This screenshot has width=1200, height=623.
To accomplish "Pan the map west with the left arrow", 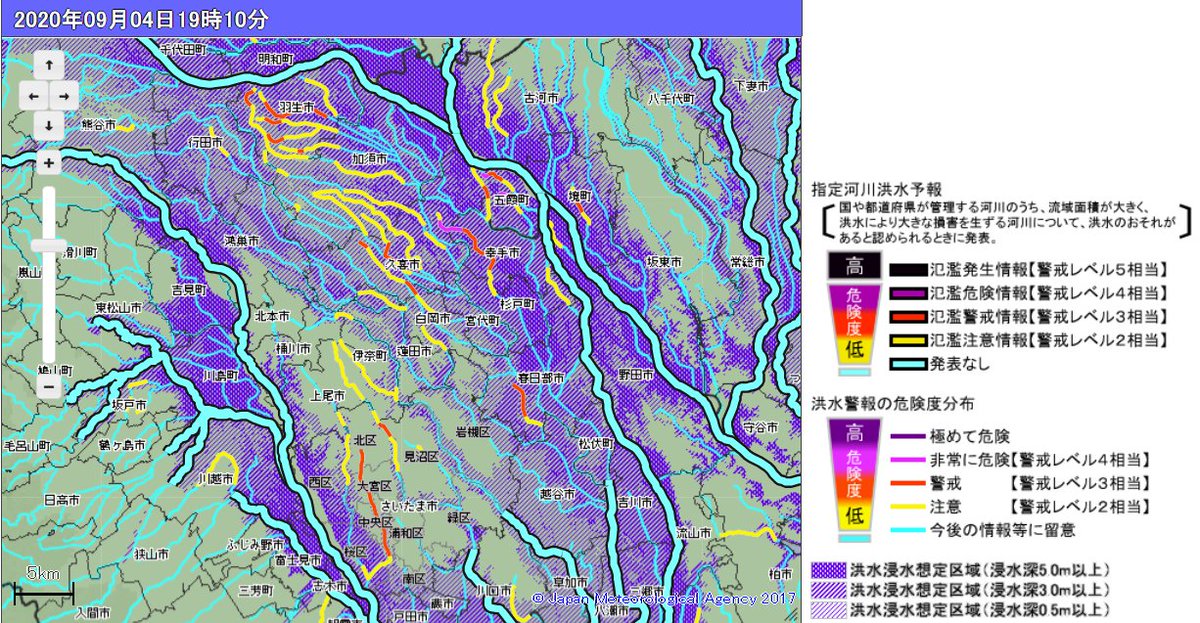I will point(34,95).
